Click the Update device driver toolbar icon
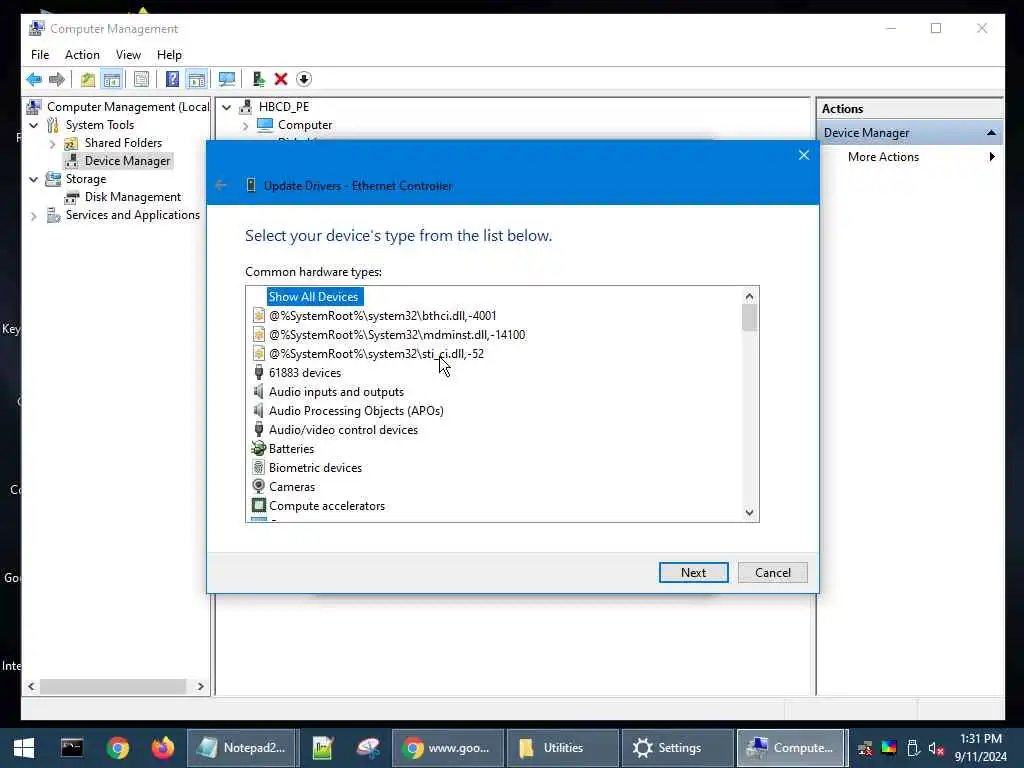This screenshot has width=1024, height=768. click(x=259, y=80)
